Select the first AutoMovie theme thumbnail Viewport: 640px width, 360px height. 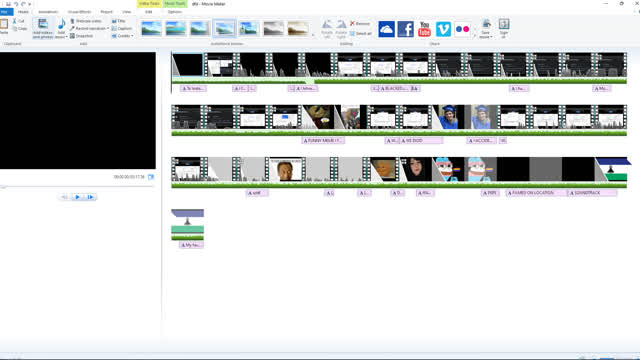tap(151, 29)
